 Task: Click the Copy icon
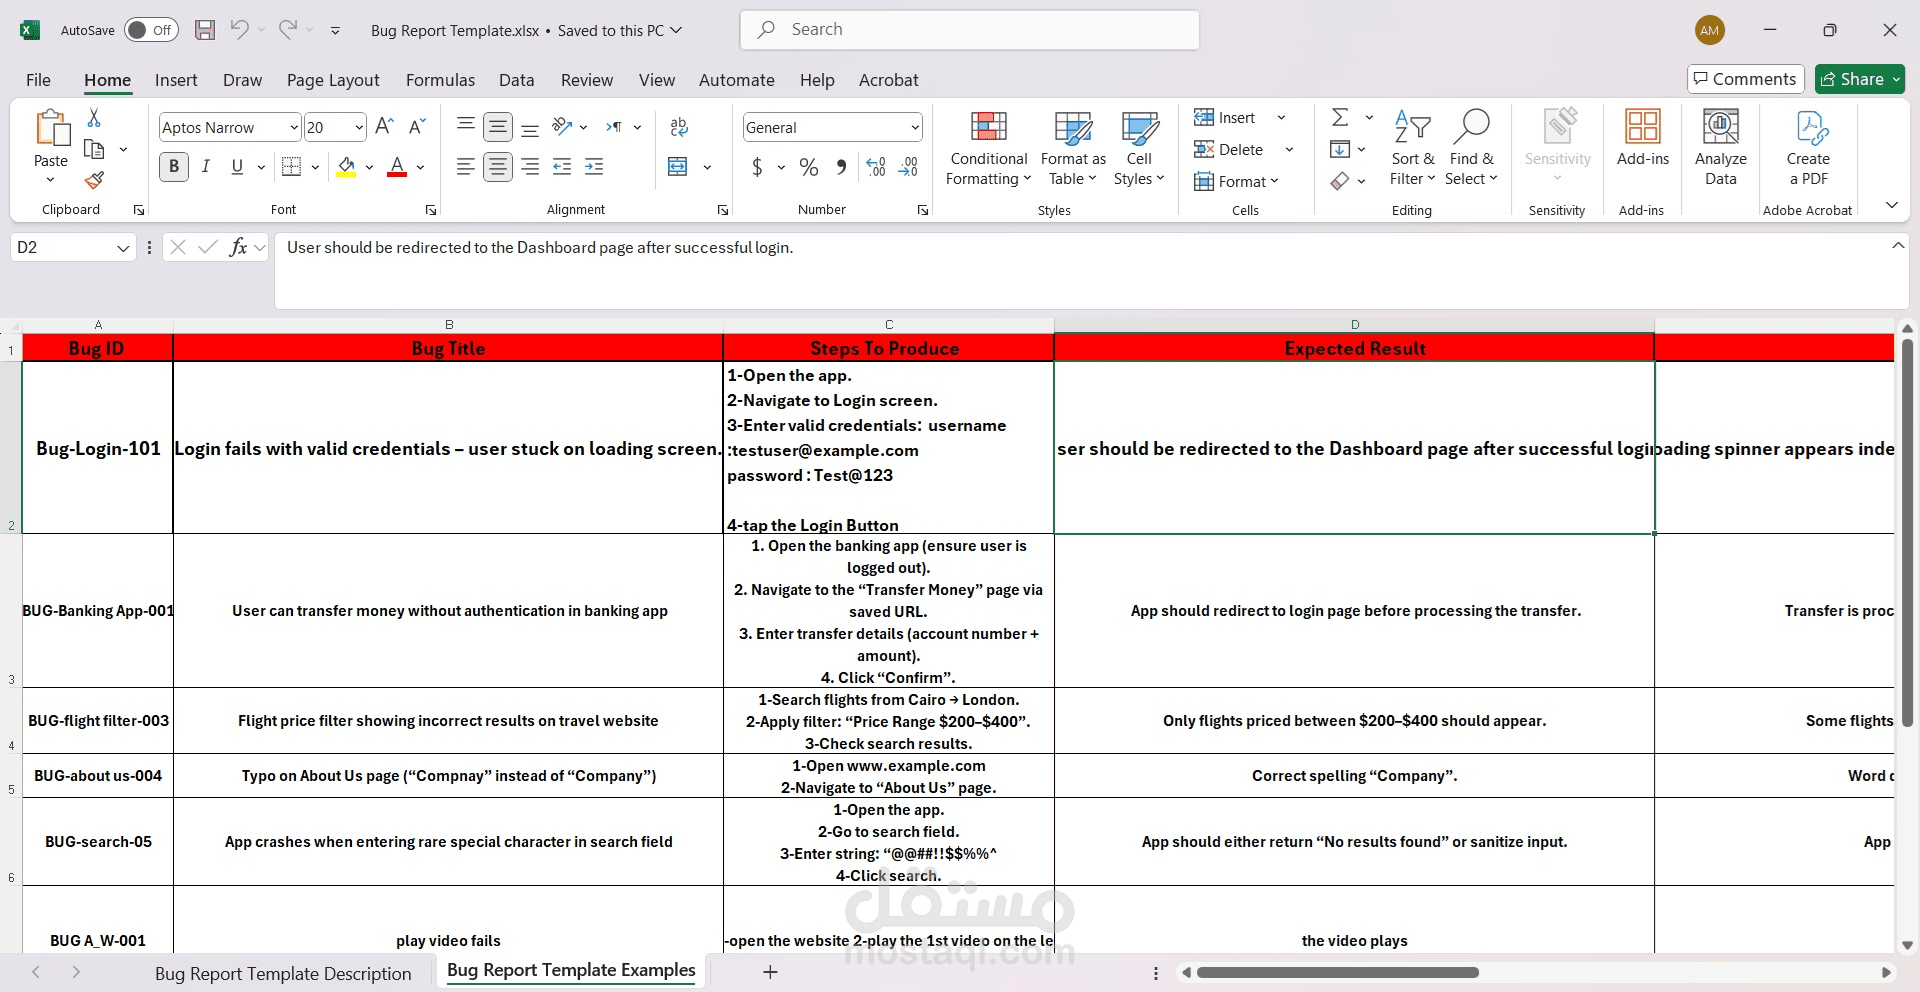pos(94,149)
